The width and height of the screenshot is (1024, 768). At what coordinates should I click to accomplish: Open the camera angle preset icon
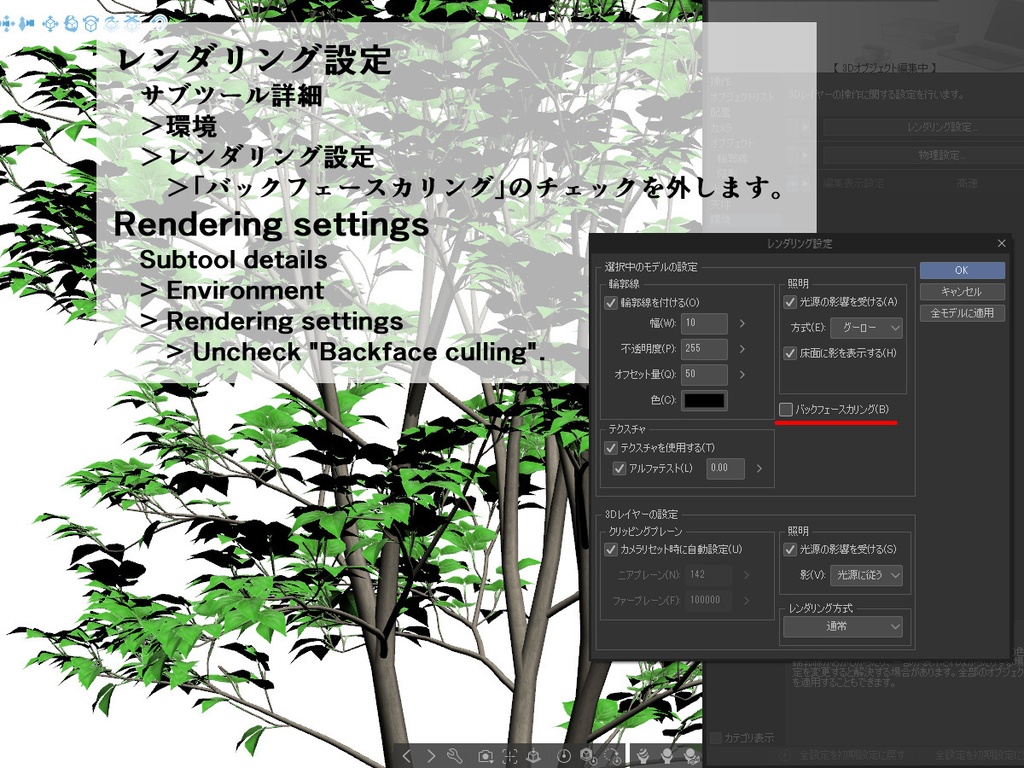[486, 756]
